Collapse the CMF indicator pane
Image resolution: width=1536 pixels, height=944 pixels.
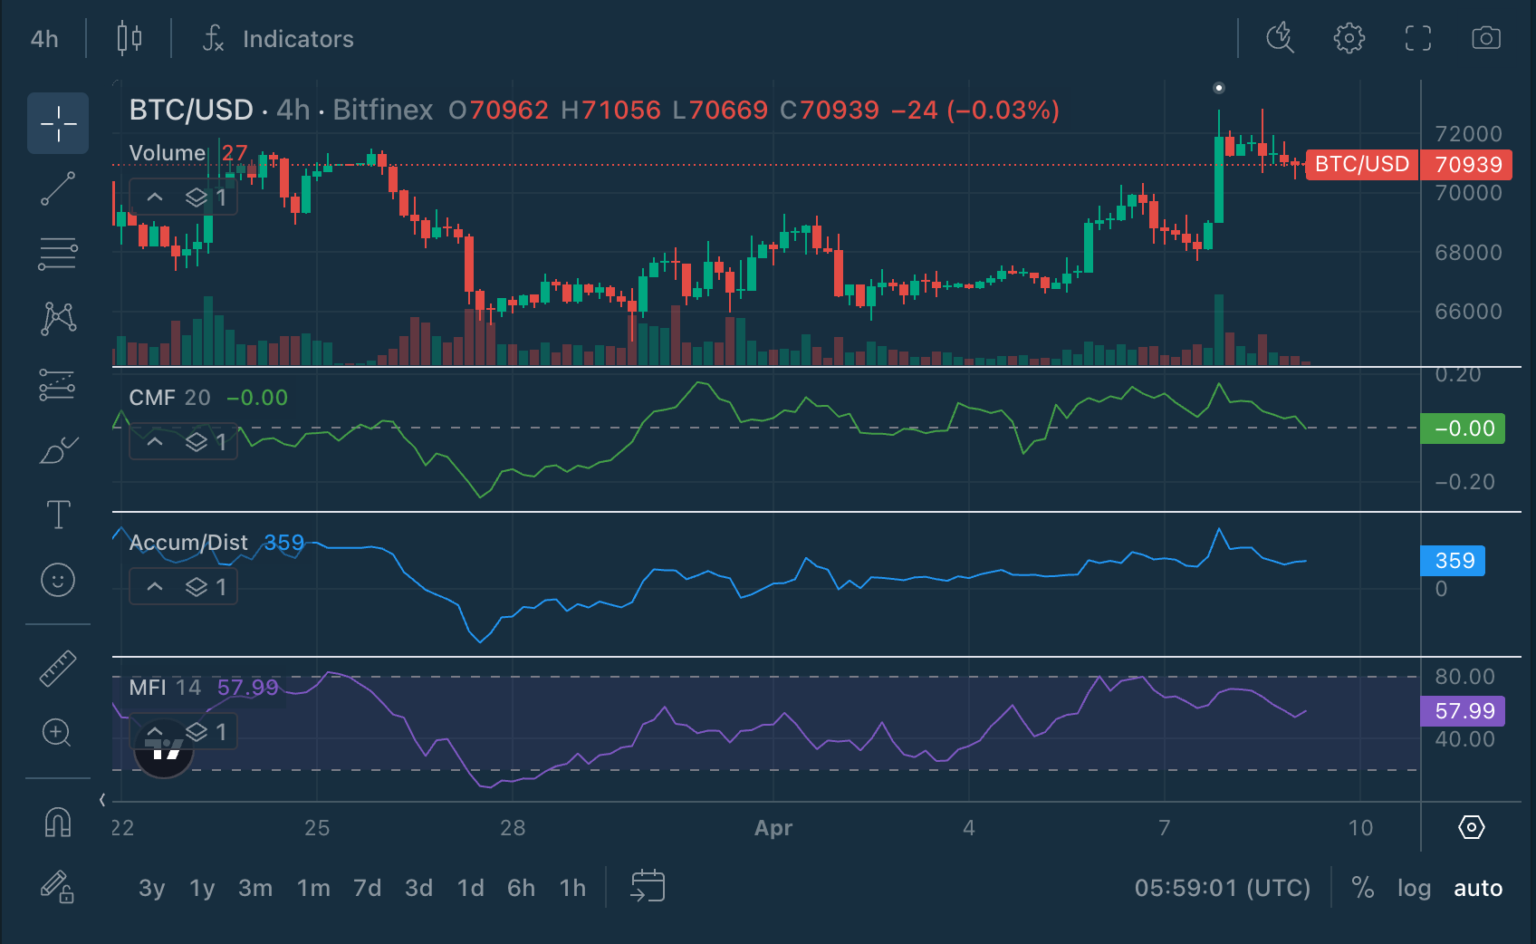[155, 441]
